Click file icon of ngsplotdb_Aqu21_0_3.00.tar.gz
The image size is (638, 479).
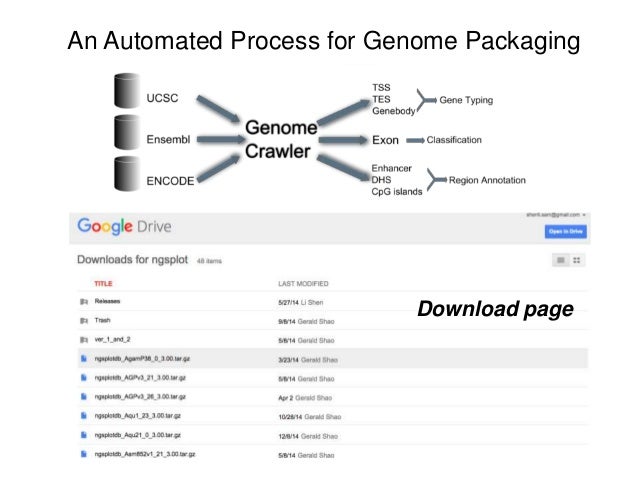pos(83,435)
